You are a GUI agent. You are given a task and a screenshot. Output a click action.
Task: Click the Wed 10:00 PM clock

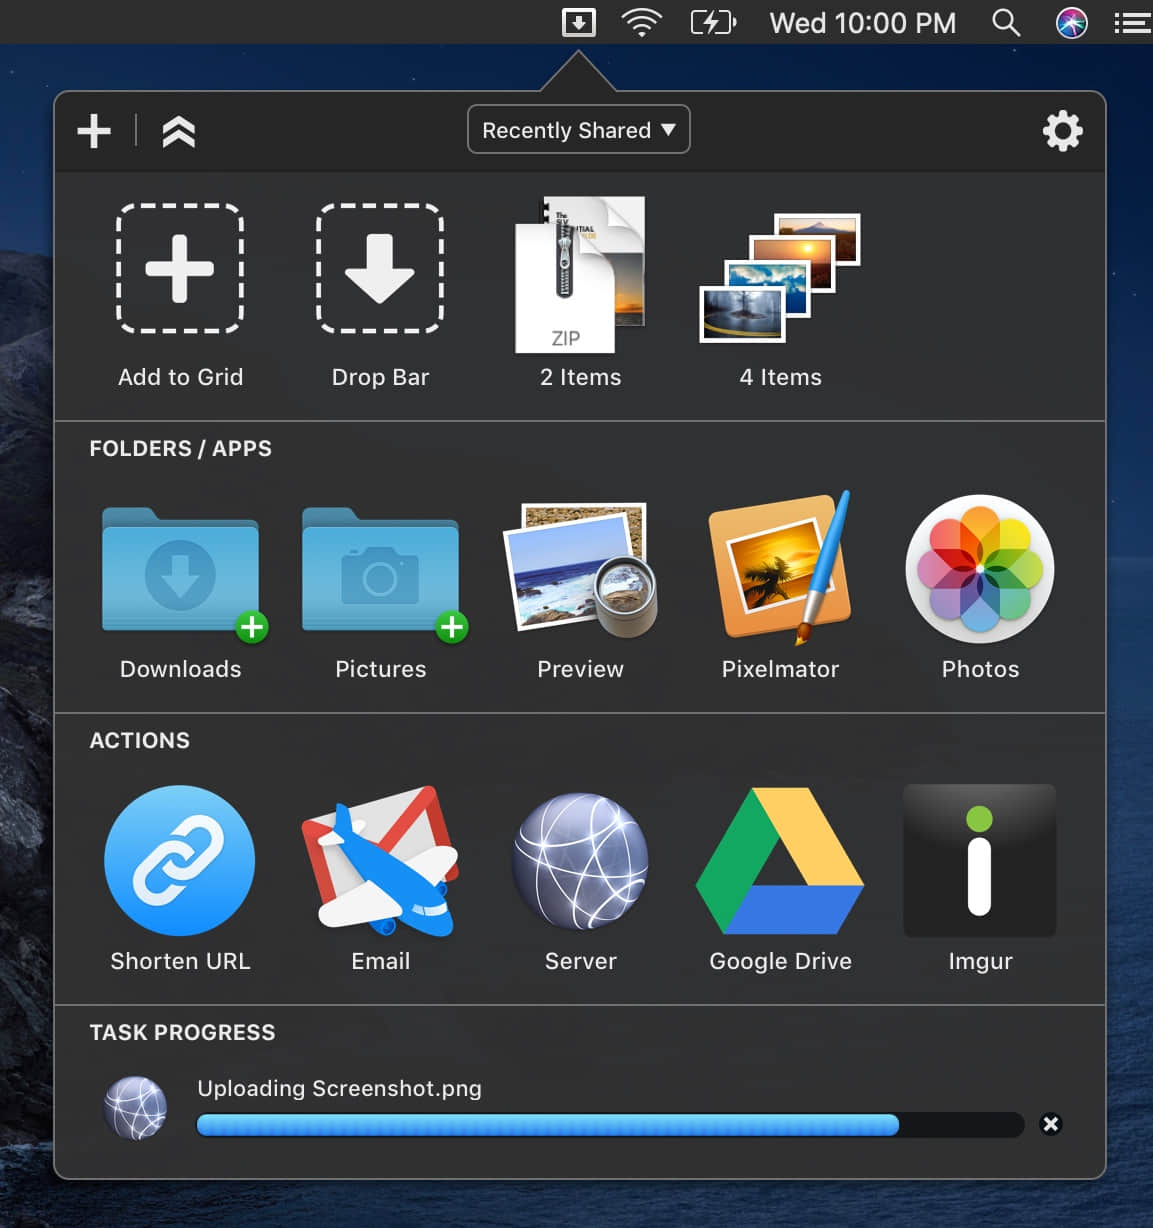click(x=863, y=23)
